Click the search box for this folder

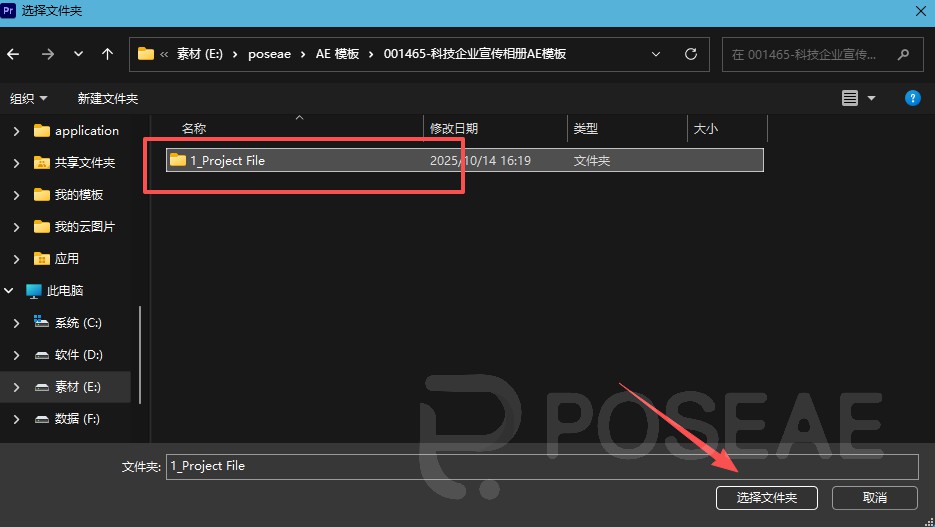[x=822, y=54]
